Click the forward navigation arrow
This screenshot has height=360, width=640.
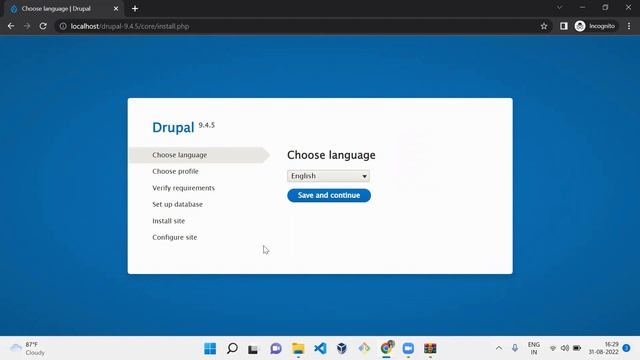coord(27,26)
